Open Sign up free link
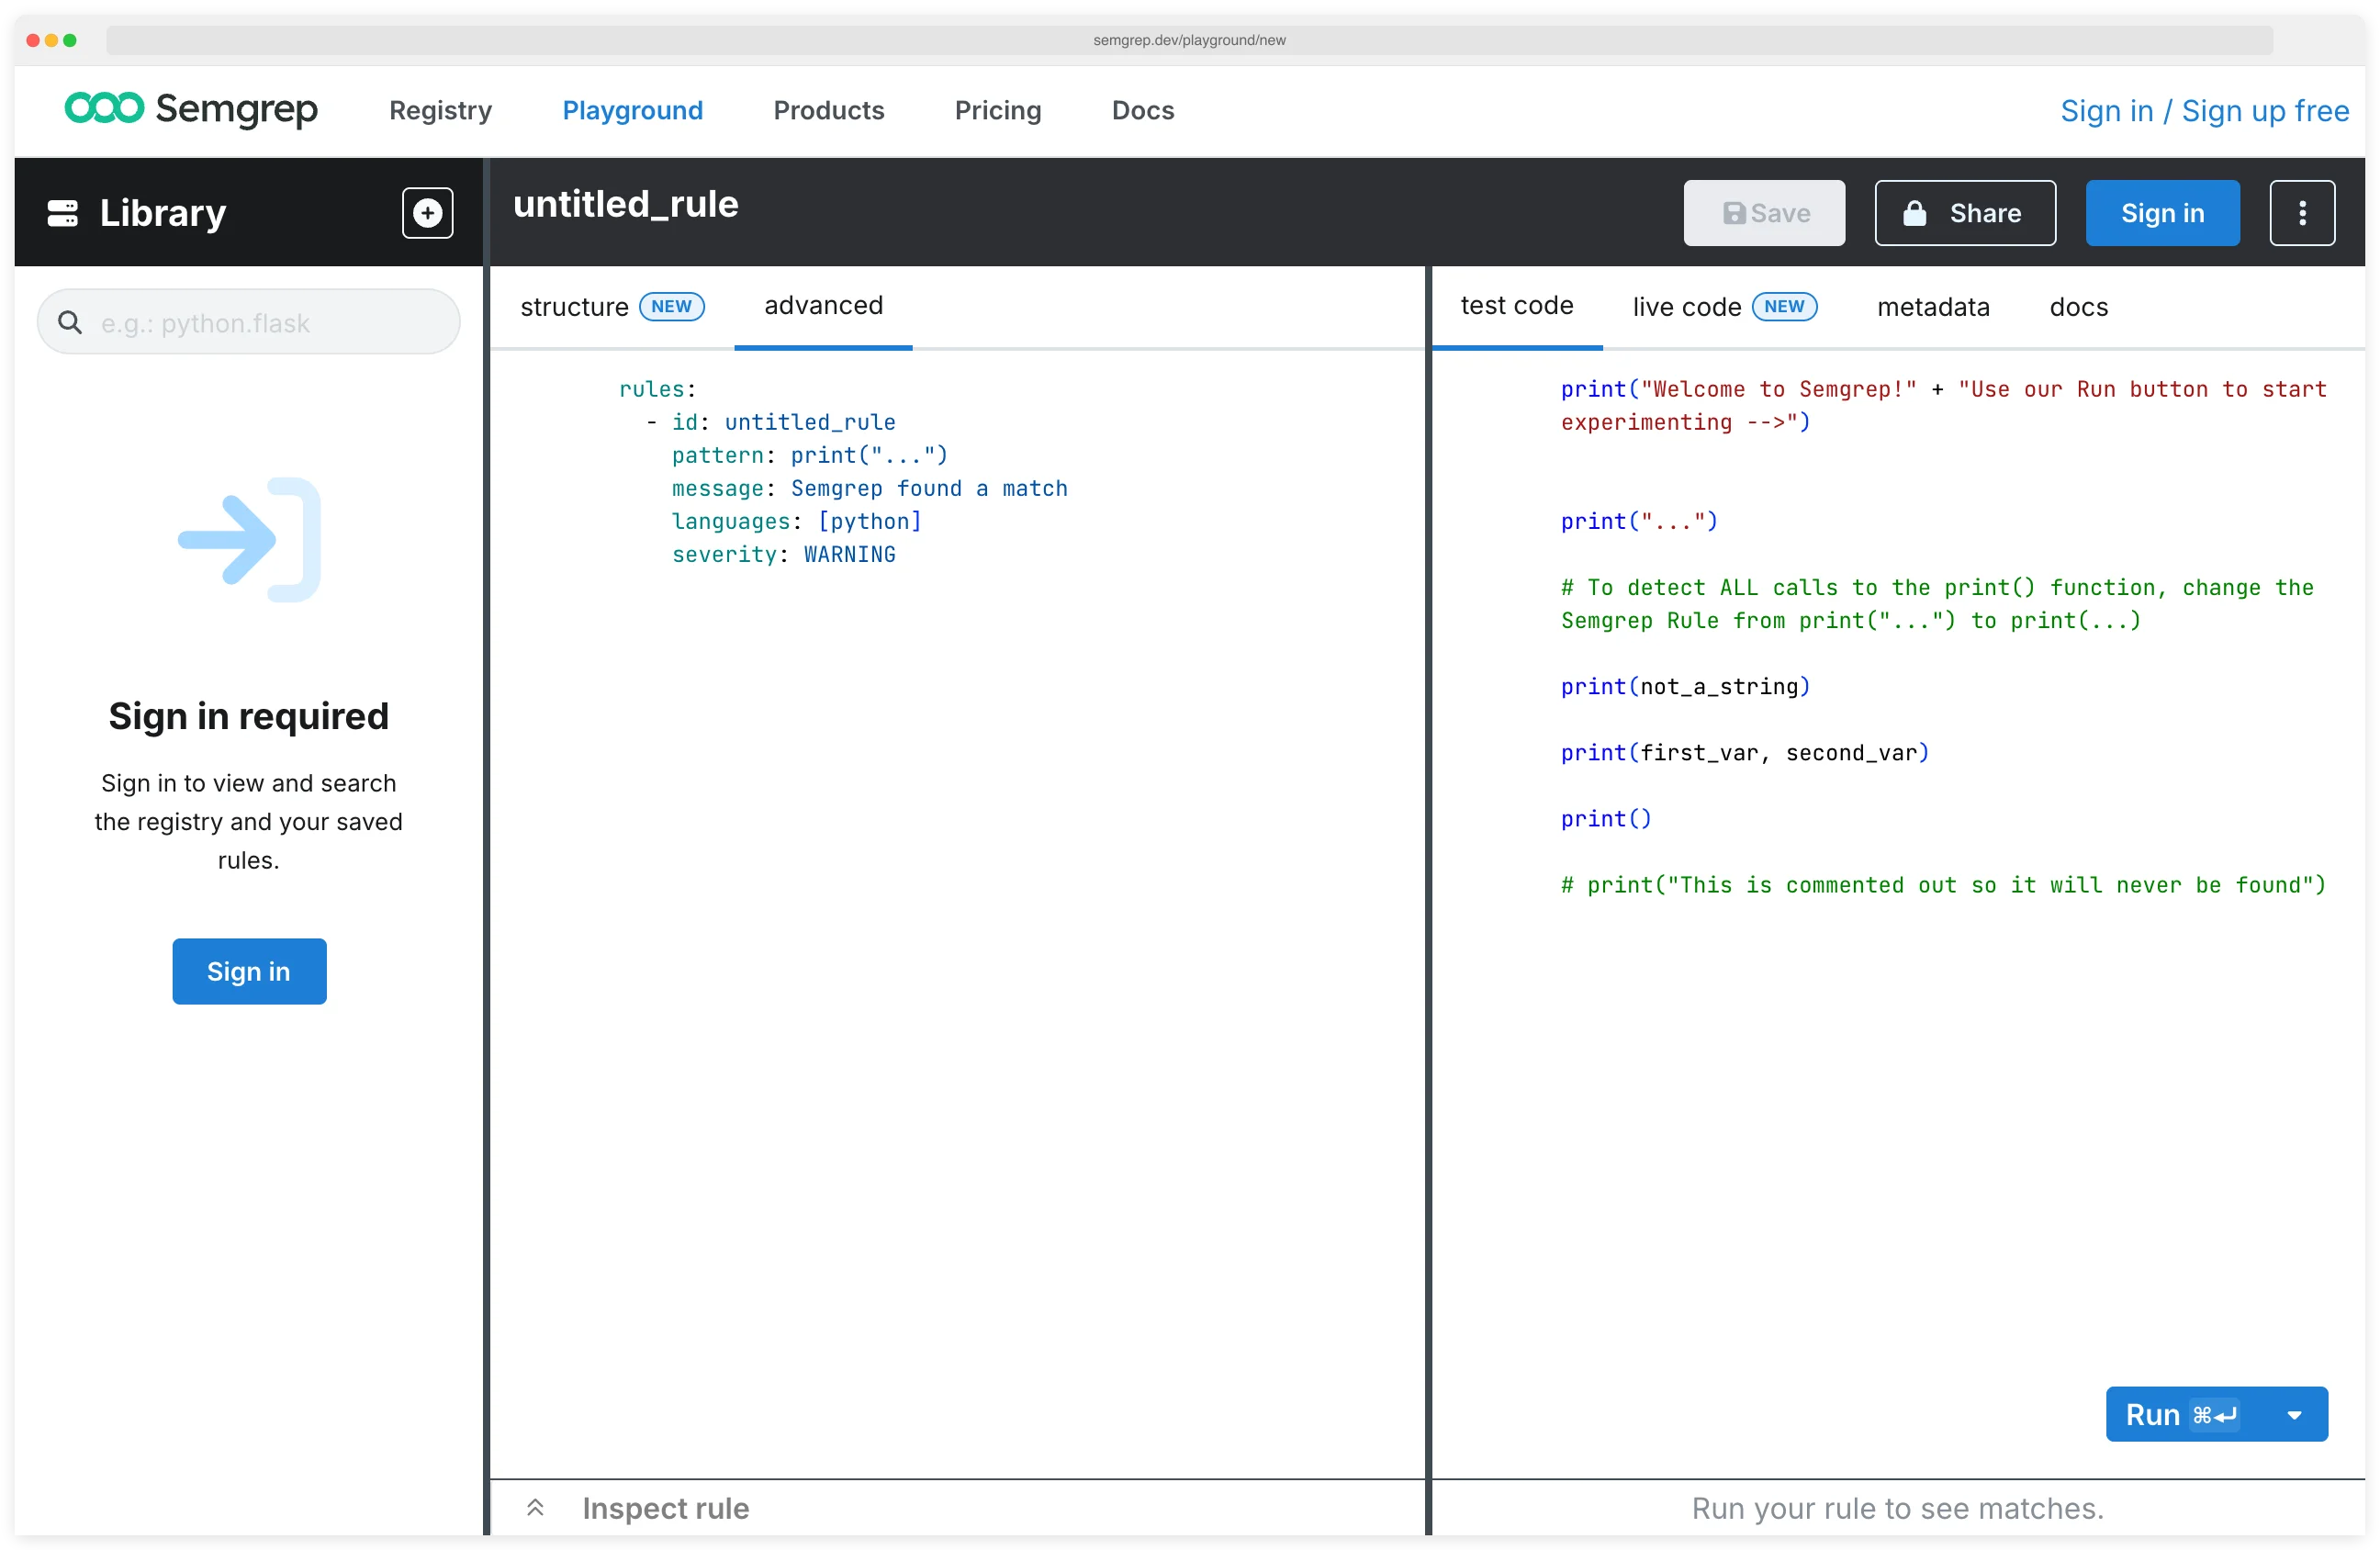 coord(2269,110)
